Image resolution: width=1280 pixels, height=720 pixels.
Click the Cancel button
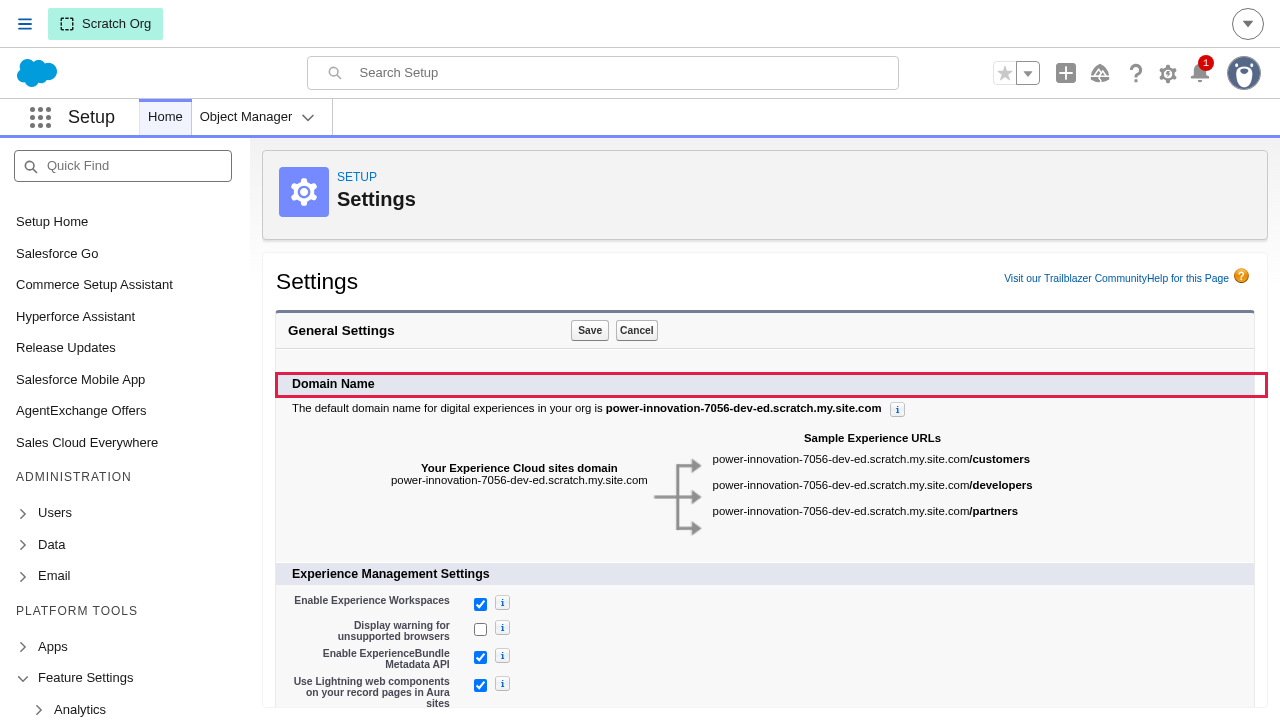click(637, 330)
